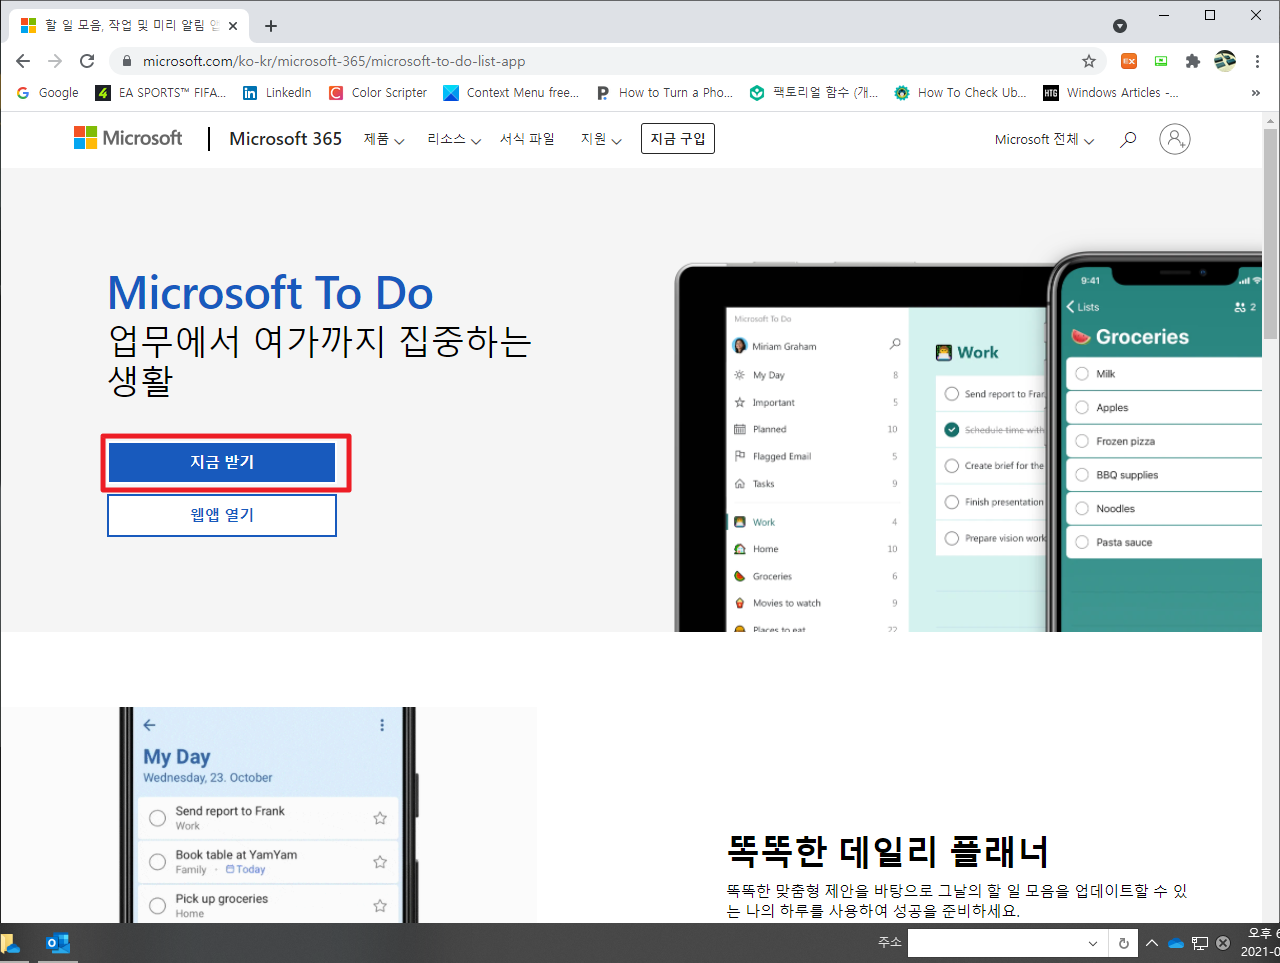Expand the 리소스 menu
The height and width of the screenshot is (963, 1280).
tap(454, 139)
